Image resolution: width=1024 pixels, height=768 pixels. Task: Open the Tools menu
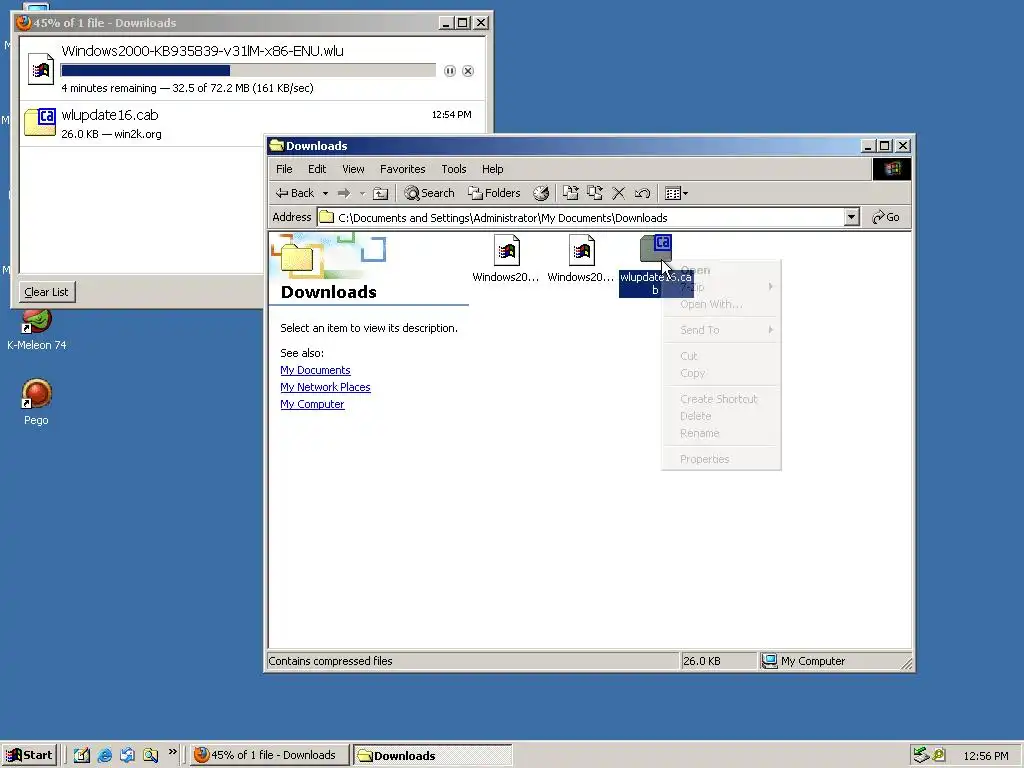pyautogui.click(x=454, y=169)
